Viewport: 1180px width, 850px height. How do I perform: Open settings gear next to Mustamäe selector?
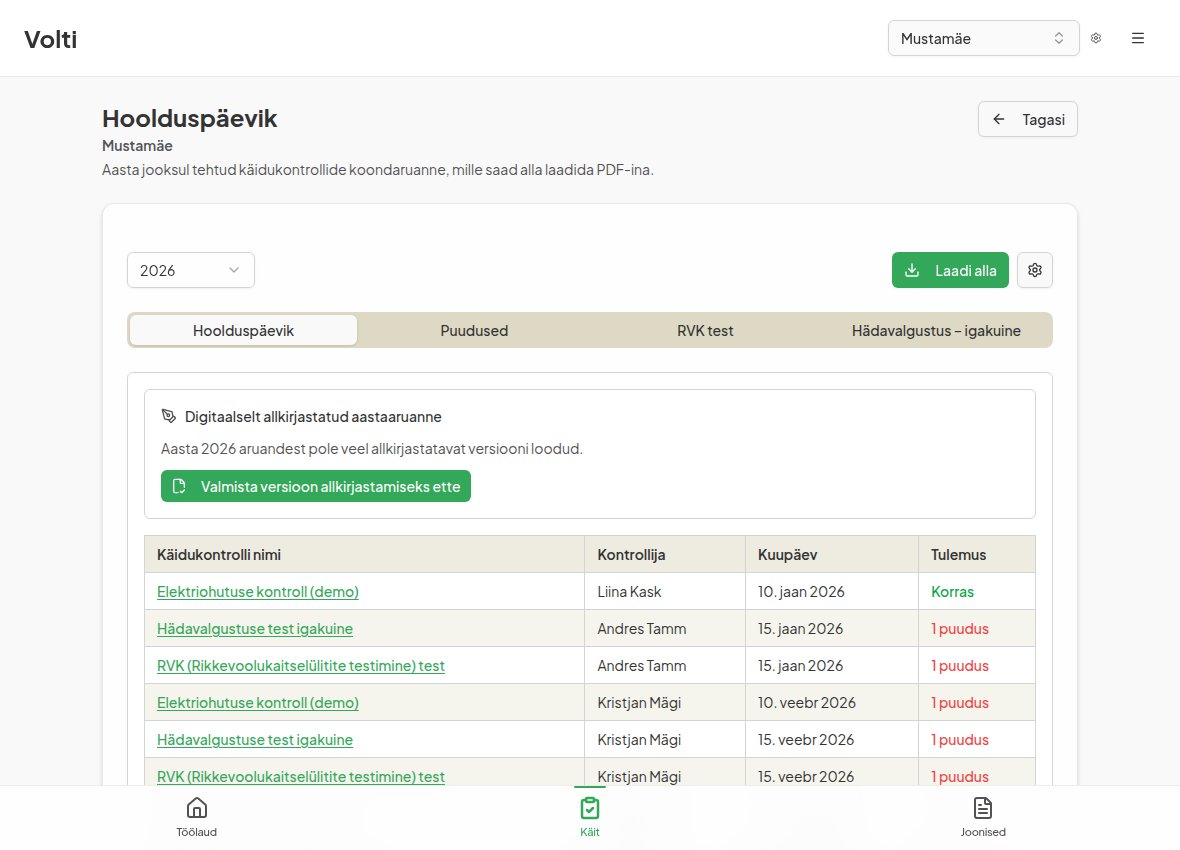(x=1096, y=38)
